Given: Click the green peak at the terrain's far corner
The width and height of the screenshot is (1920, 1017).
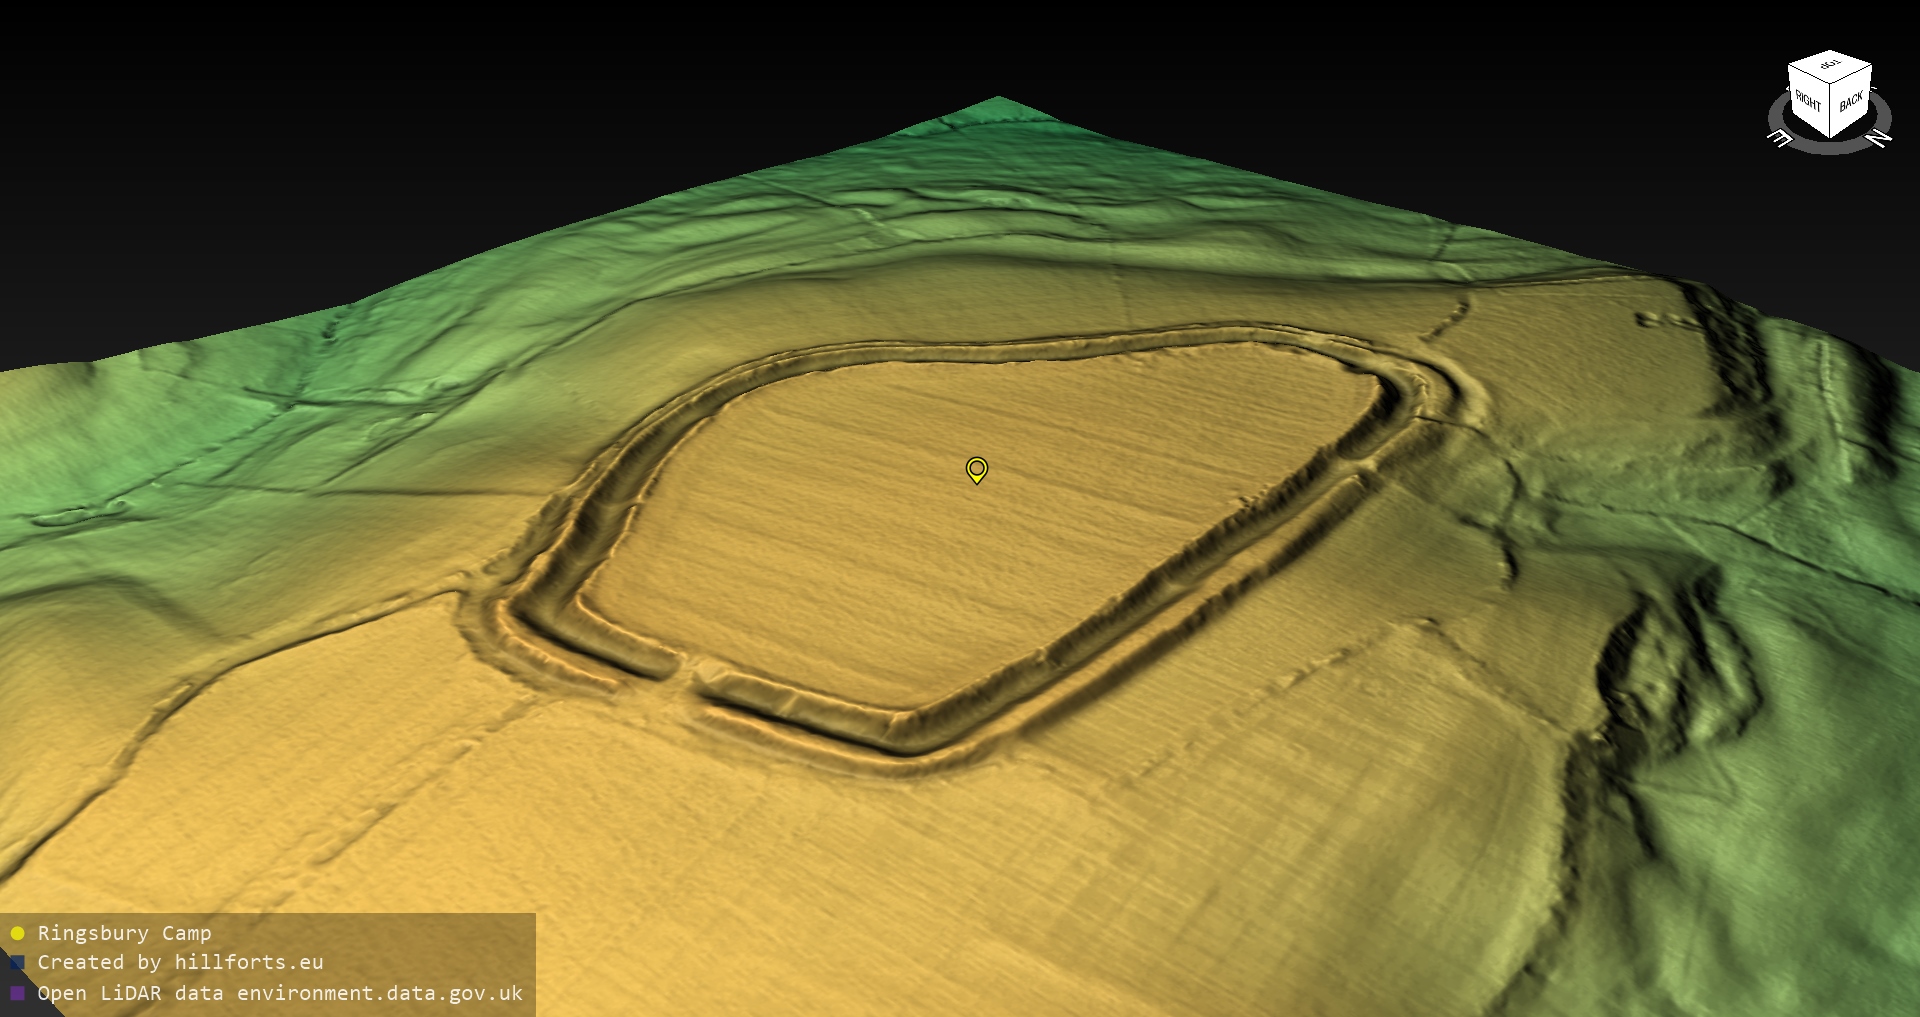Looking at the screenshot, I should (x=999, y=101).
